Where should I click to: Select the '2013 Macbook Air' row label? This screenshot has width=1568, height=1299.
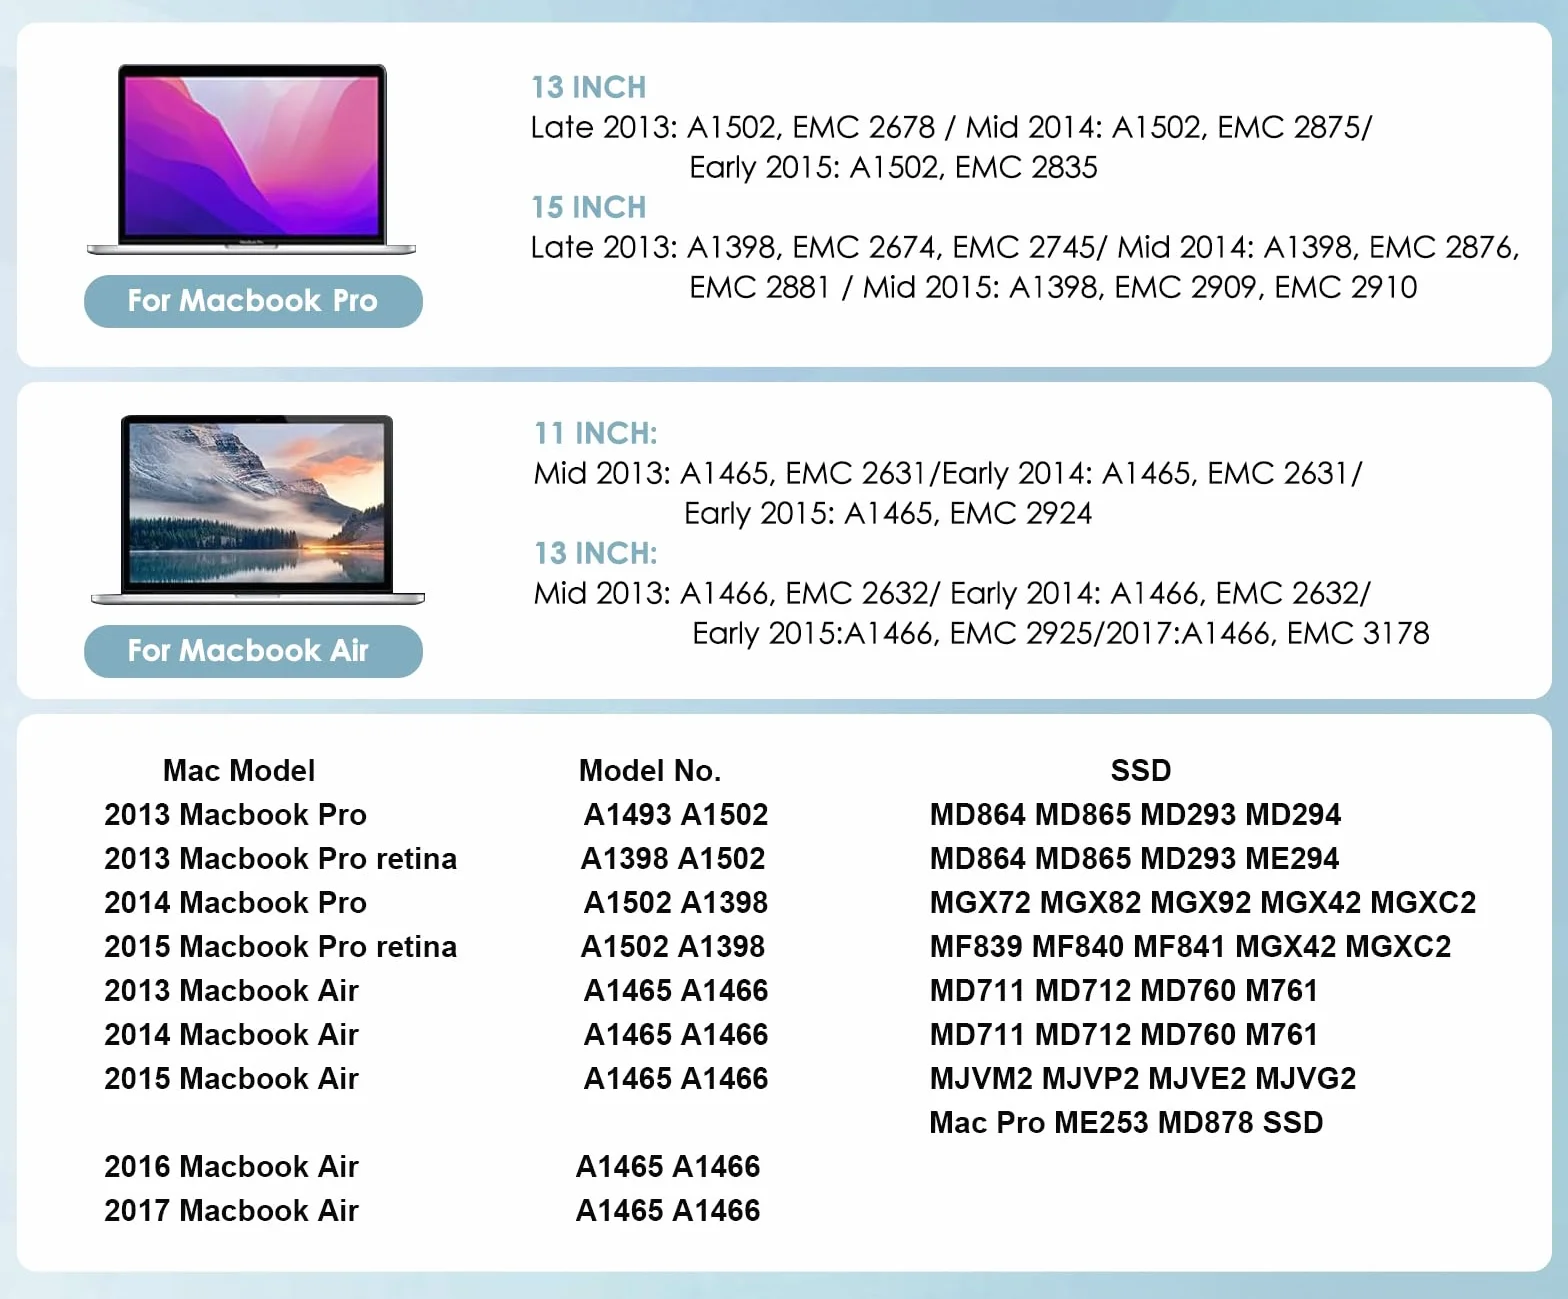(x=232, y=990)
